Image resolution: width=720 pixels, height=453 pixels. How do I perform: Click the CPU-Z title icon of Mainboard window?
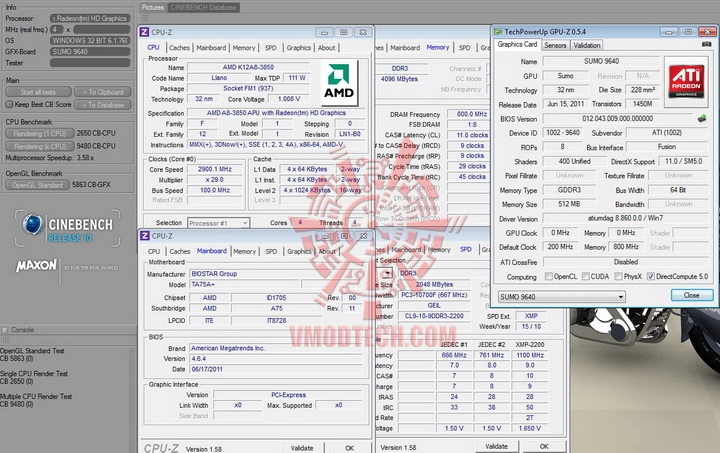point(145,235)
